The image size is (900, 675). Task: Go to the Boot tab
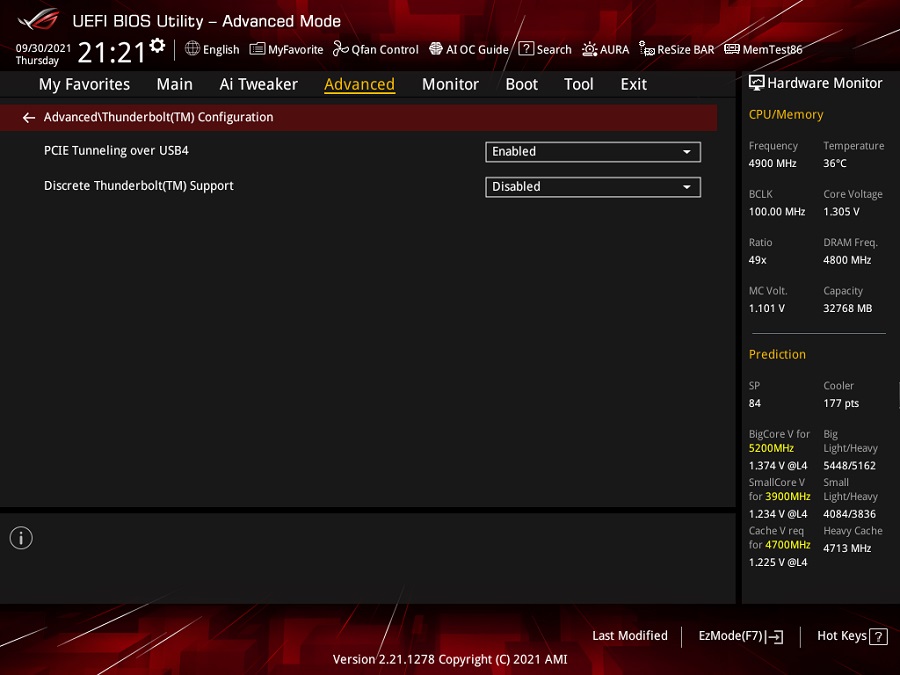click(521, 84)
